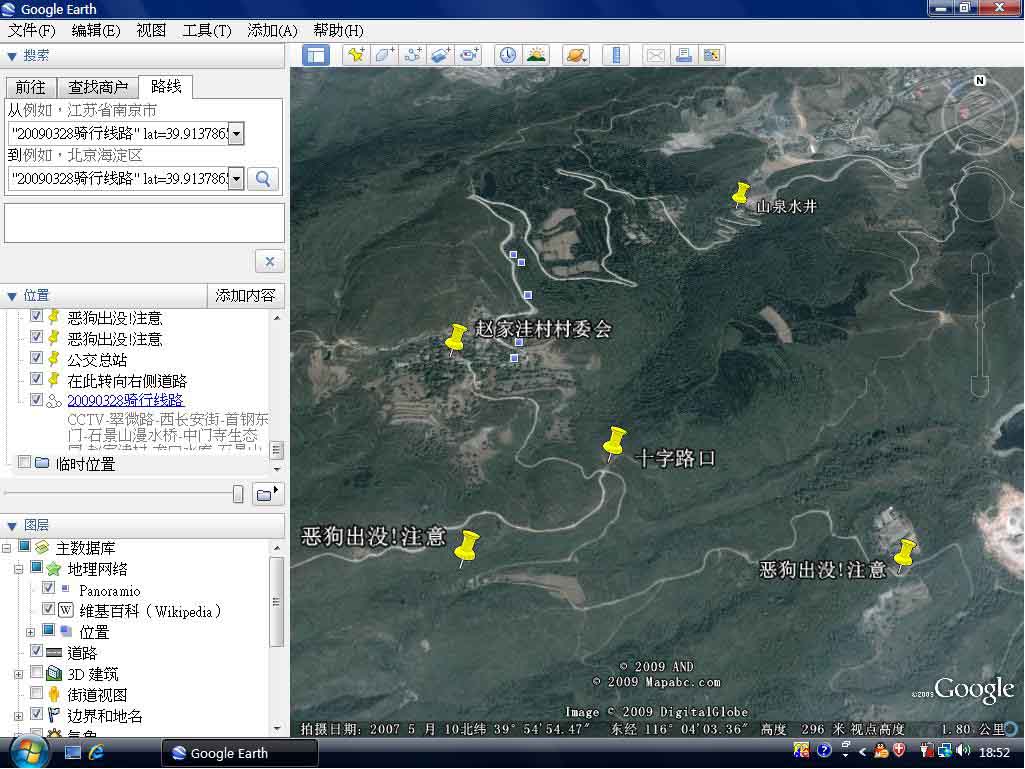Switch to the 查找商户 tab
Screen dimensions: 1025x769
tap(98, 88)
